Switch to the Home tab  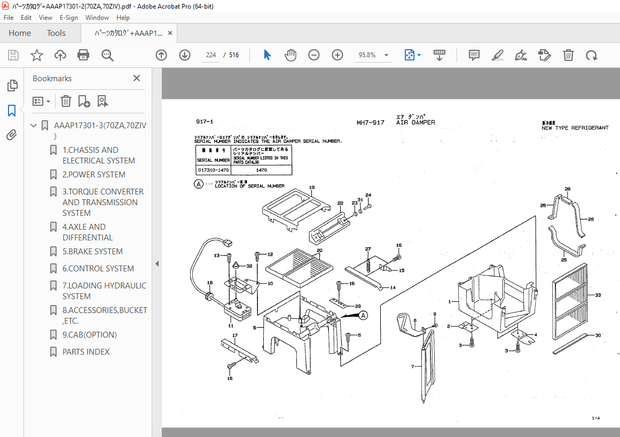pyautogui.click(x=20, y=33)
